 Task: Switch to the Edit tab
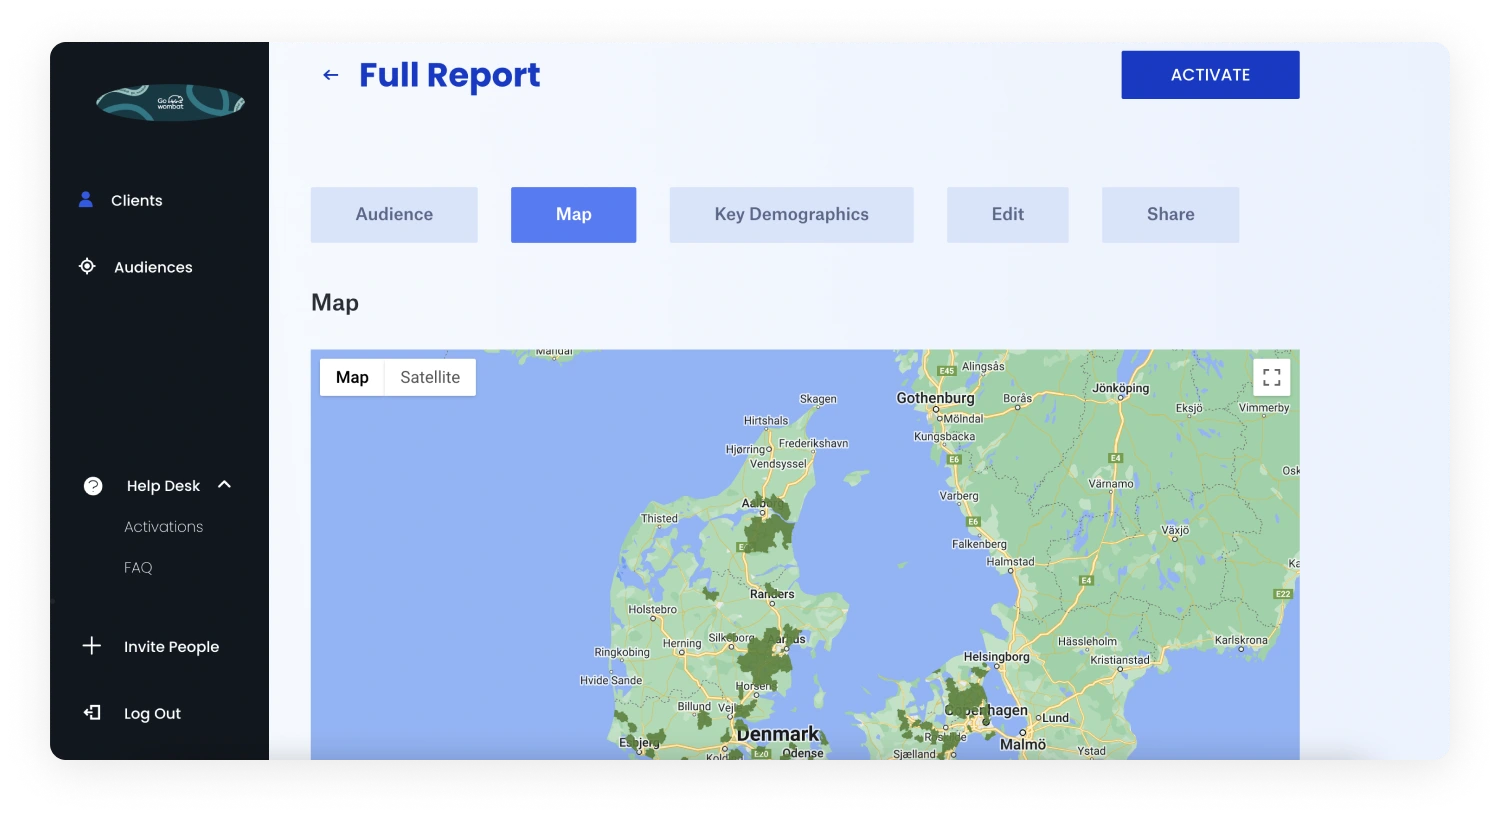[x=1007, y=214]
